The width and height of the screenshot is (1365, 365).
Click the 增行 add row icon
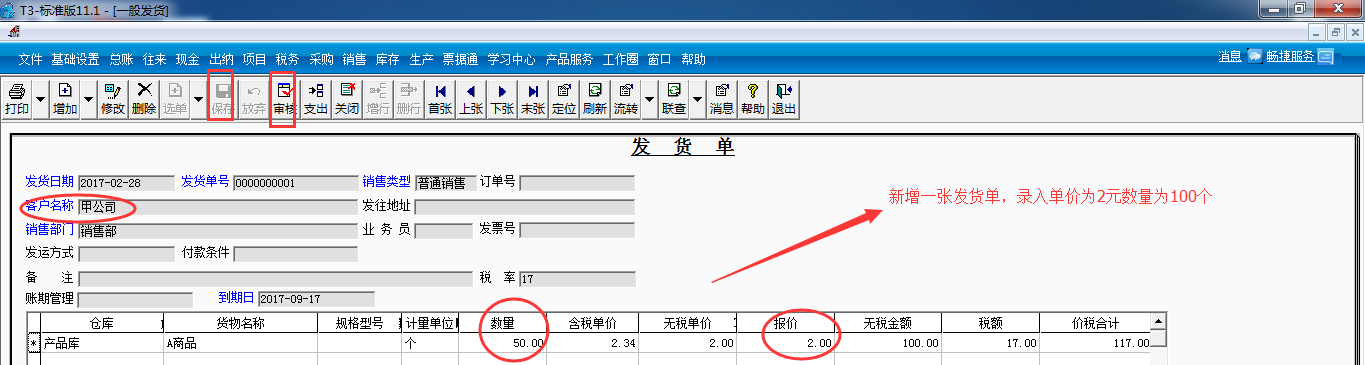click(x=377, y=98)
